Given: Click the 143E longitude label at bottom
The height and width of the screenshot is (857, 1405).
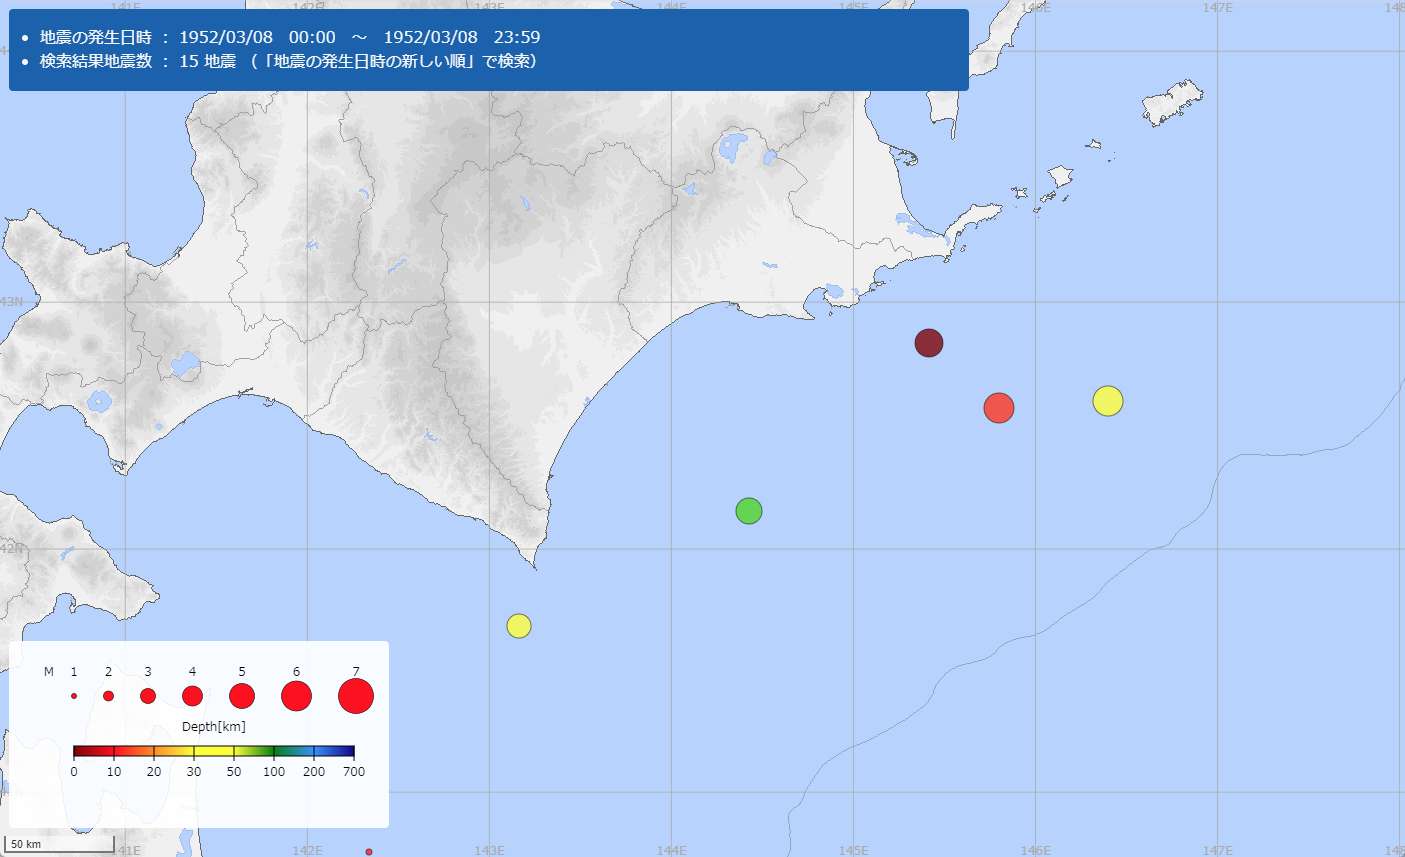Looking at the screenshot, I should click(x=489, y=851).
